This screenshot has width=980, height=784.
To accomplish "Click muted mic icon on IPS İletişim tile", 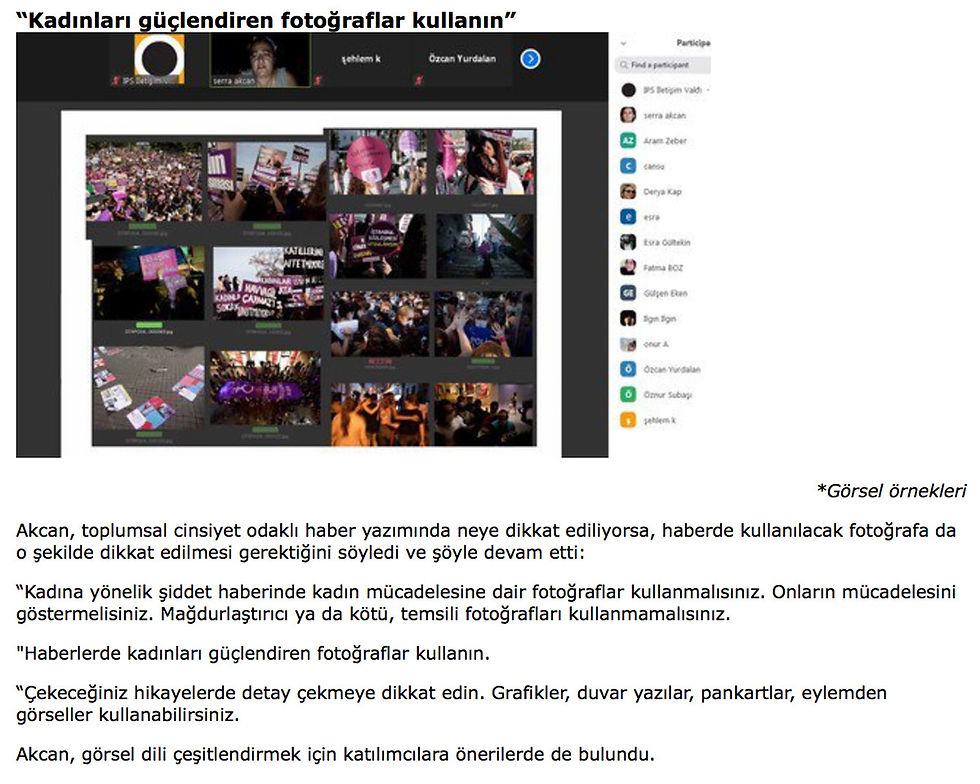I will pyautogui.click(x=115, y=81).
